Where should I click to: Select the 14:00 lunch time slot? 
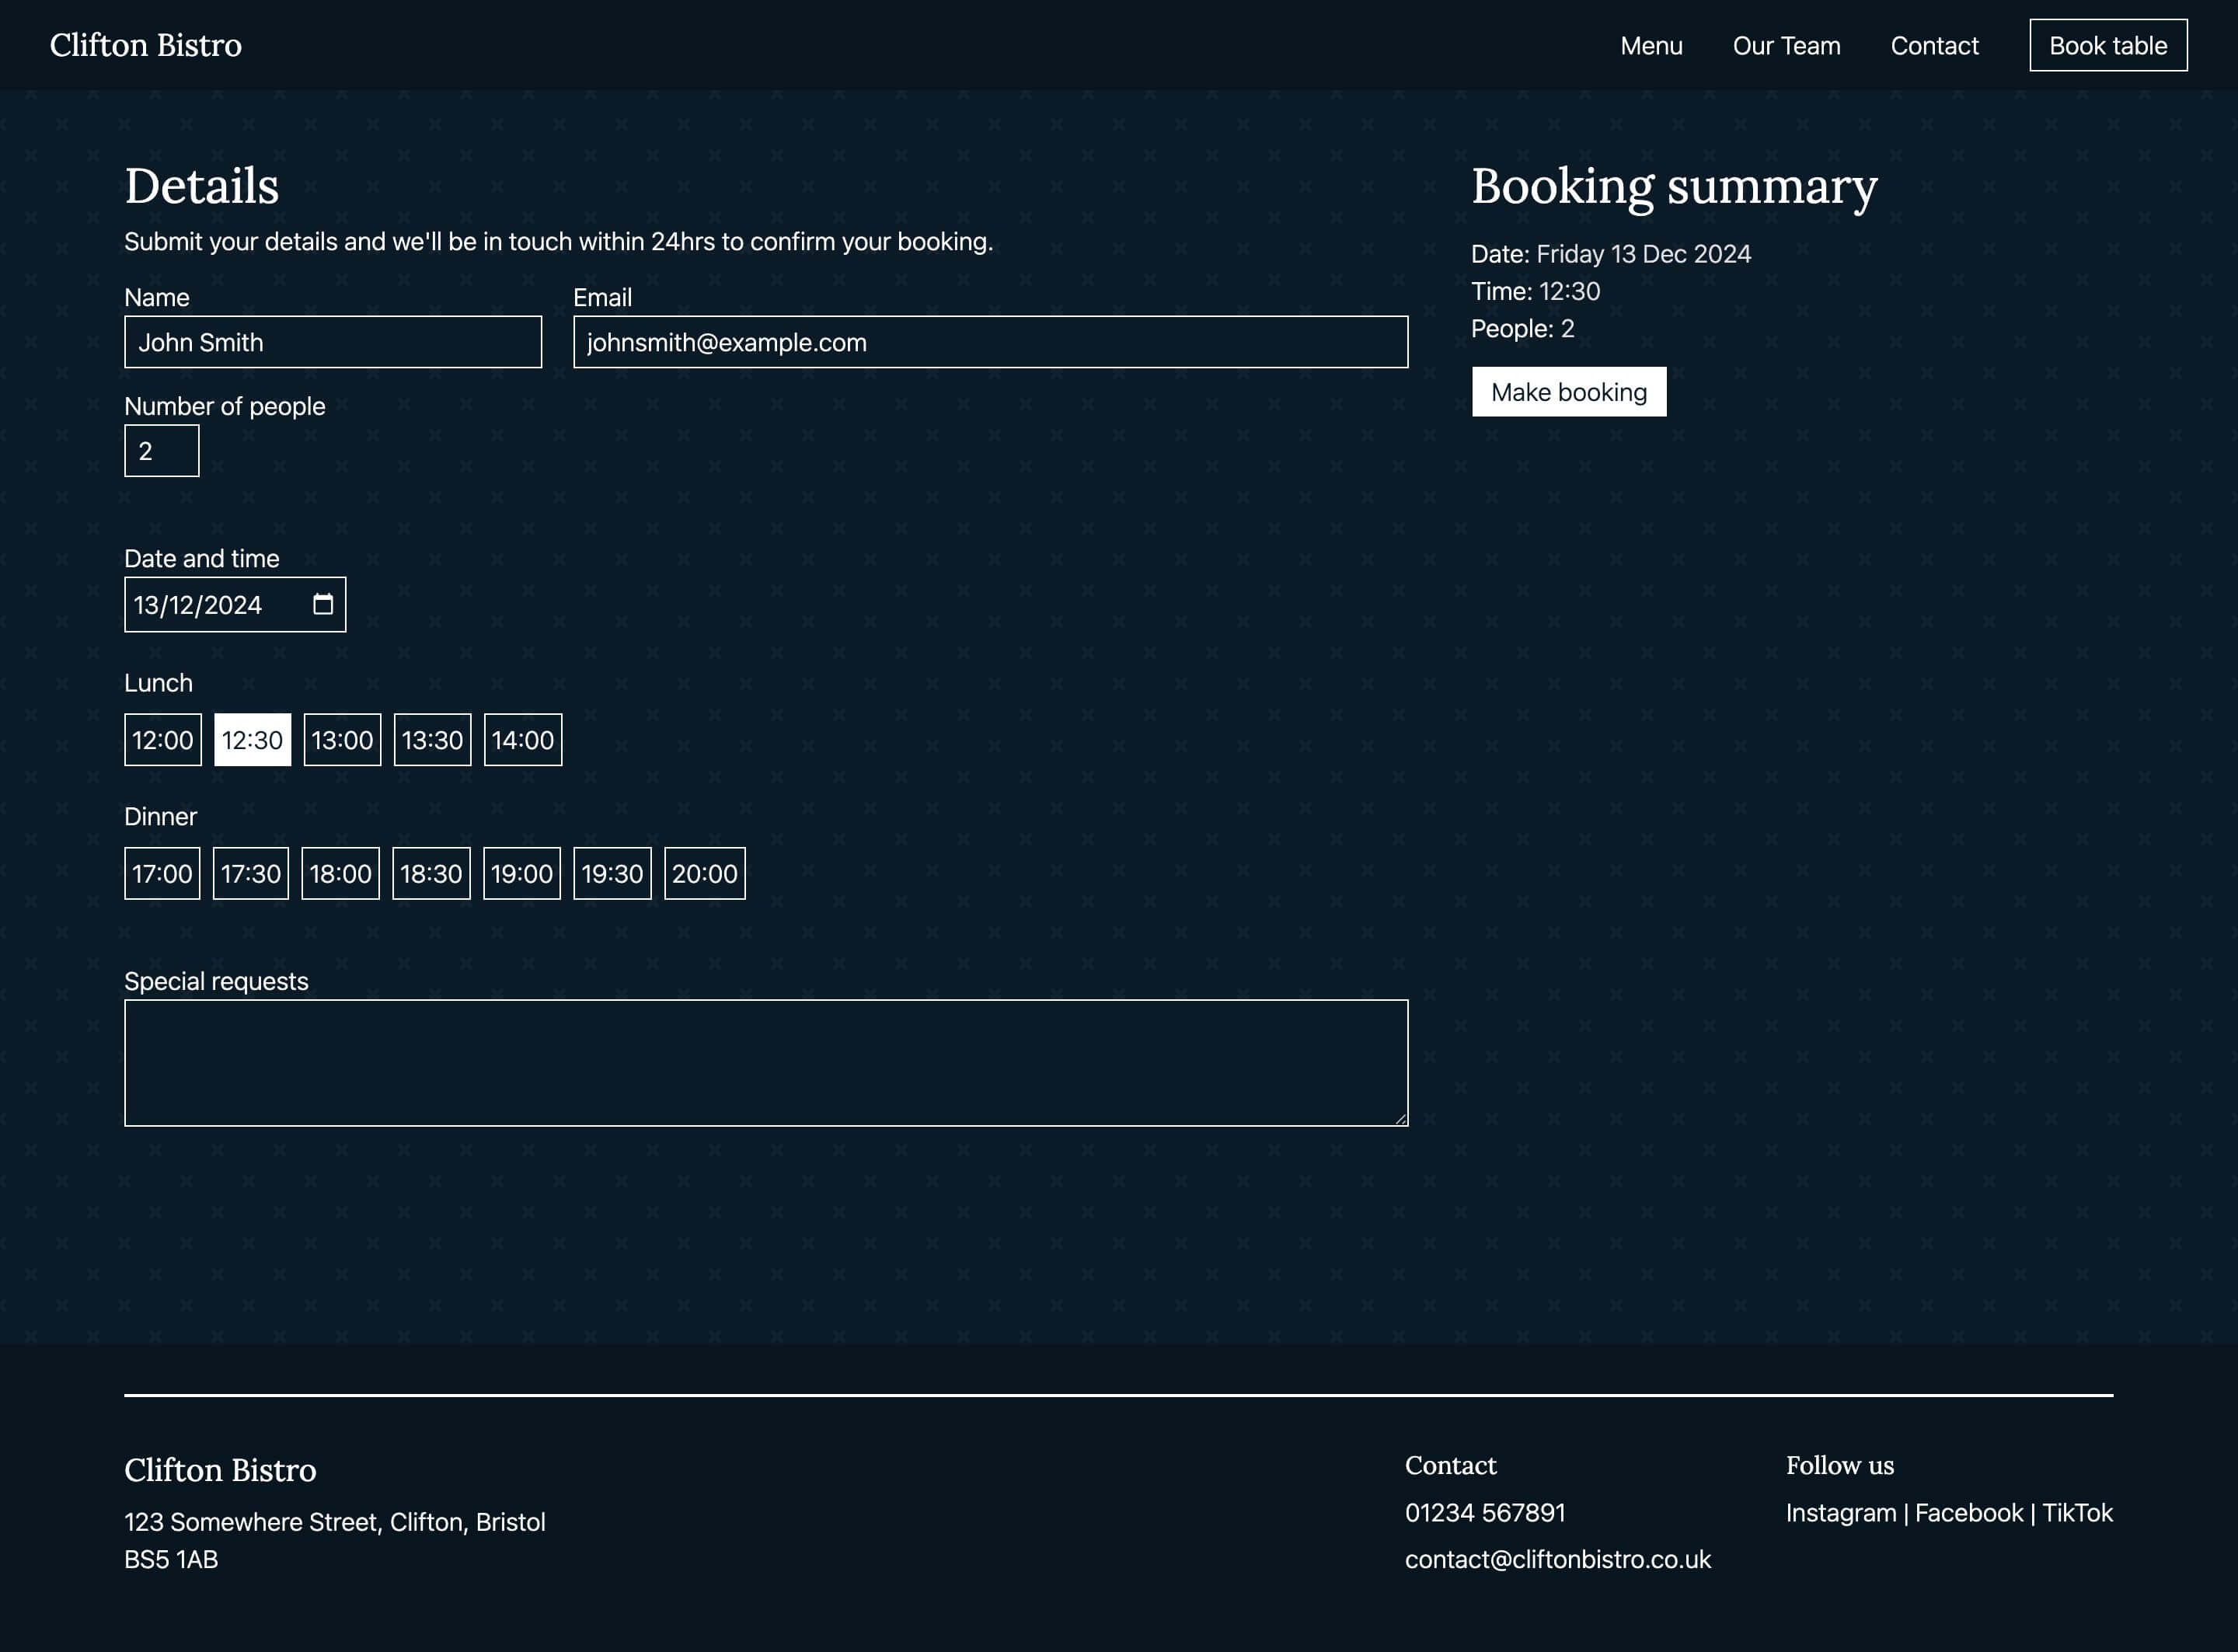point(521,738)
